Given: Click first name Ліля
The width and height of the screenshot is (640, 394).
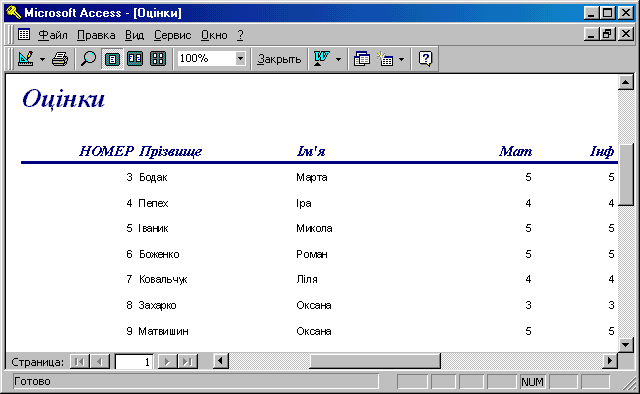Looking at the screenshot, I should (307, 280).
